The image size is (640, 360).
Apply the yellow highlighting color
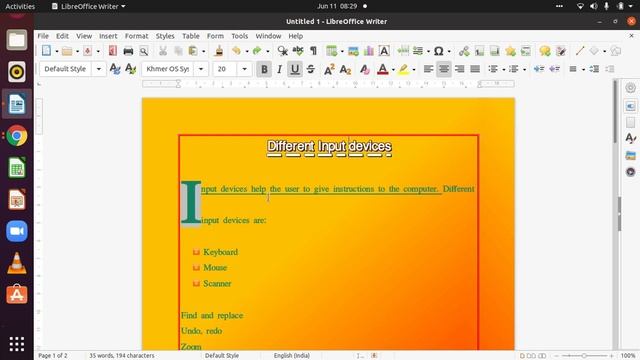click(x=403, y=69)
